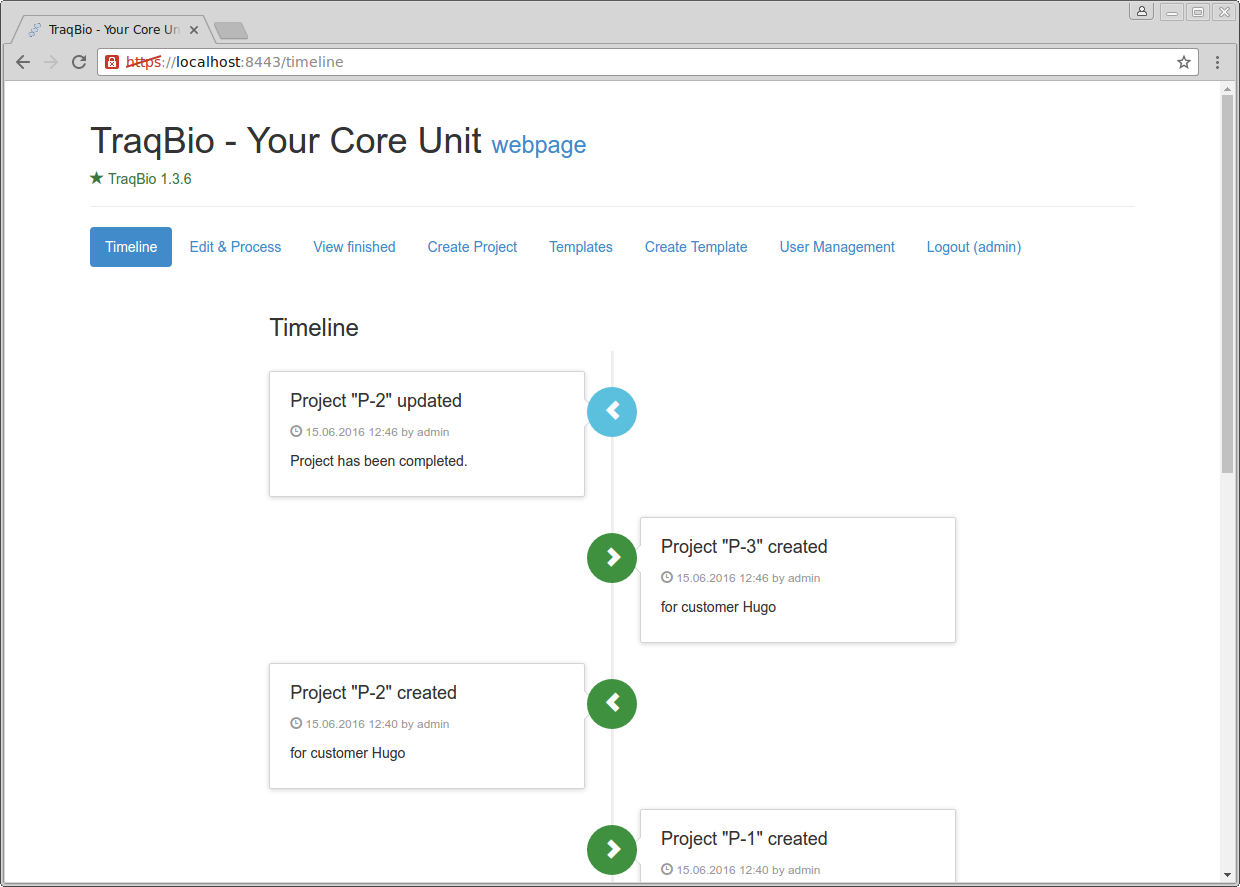Click the insecure HTTPS warning icon
The image size is (1240, 887).
tap(112, 62)
